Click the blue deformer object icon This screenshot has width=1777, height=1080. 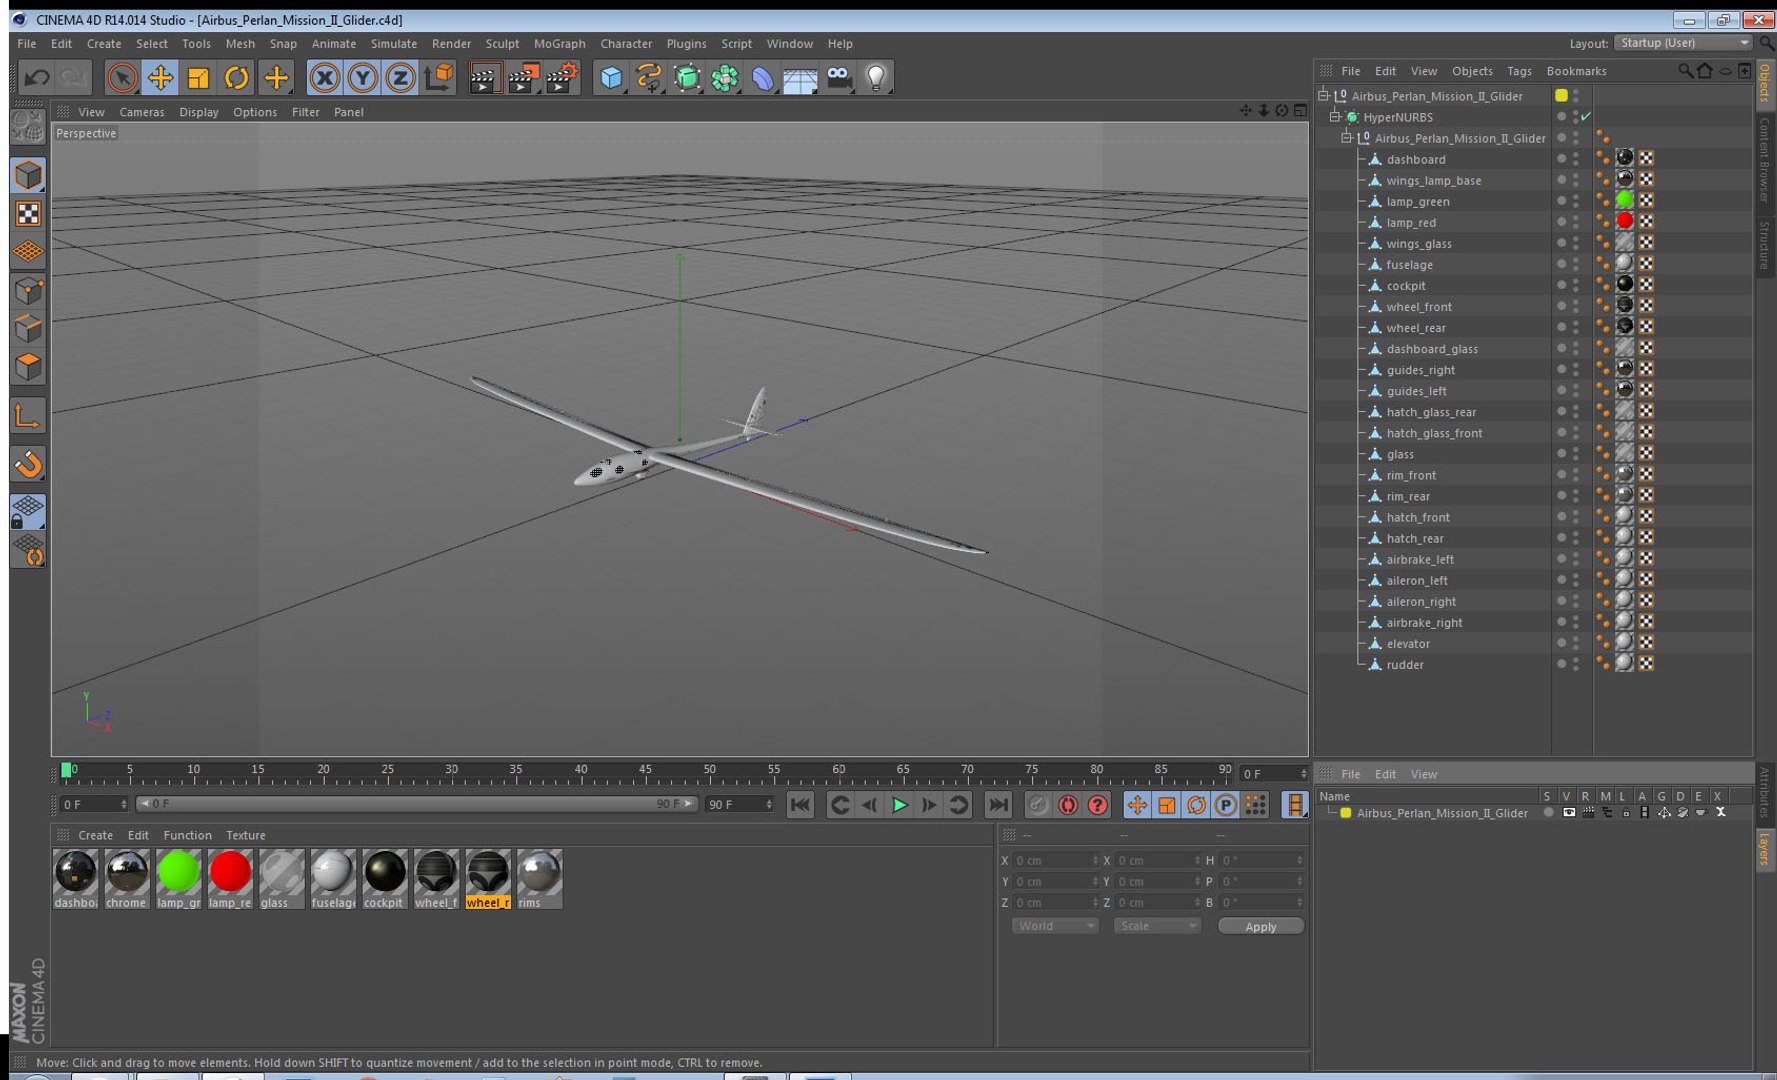pos(763,78)
